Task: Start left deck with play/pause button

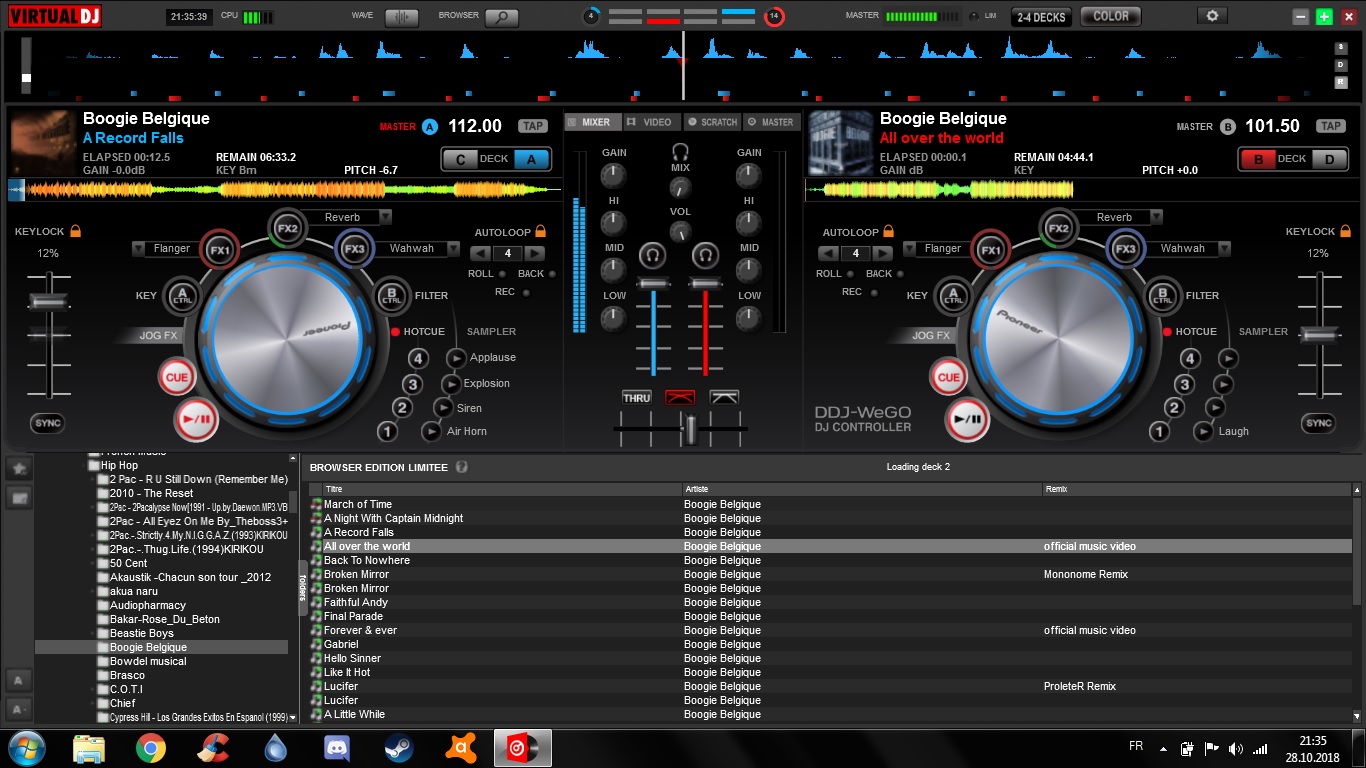Action: pos(196,420)
